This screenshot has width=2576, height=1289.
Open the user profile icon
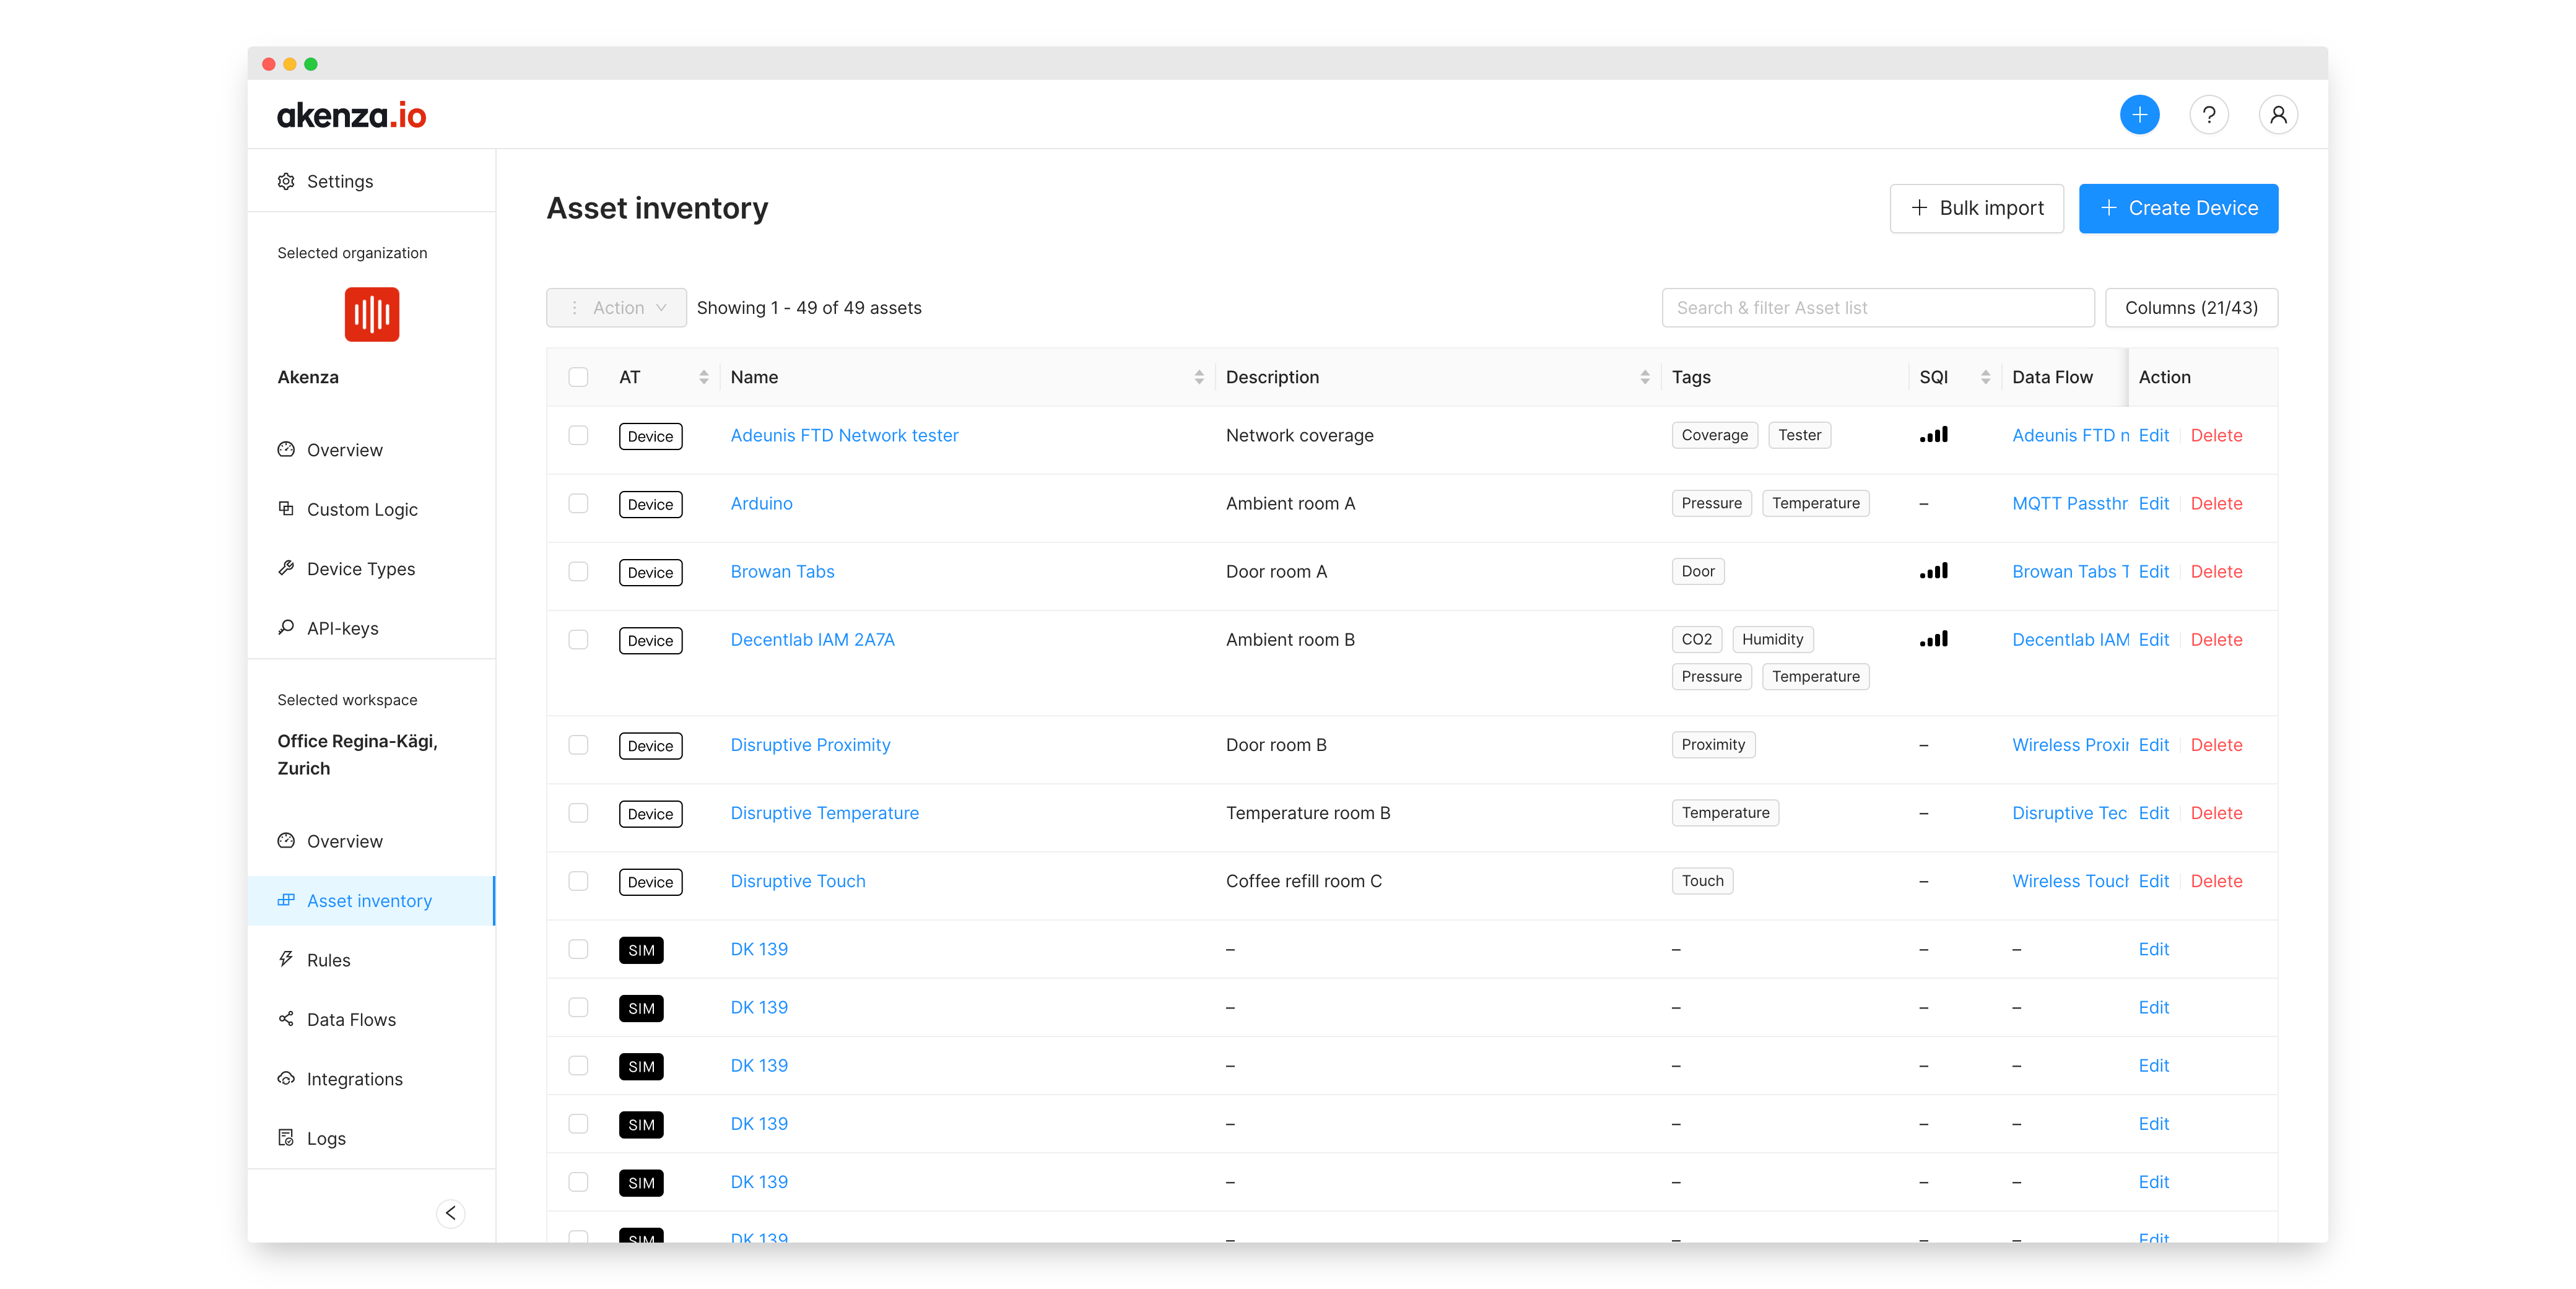pyautogui.click(x=2278, y=115)
